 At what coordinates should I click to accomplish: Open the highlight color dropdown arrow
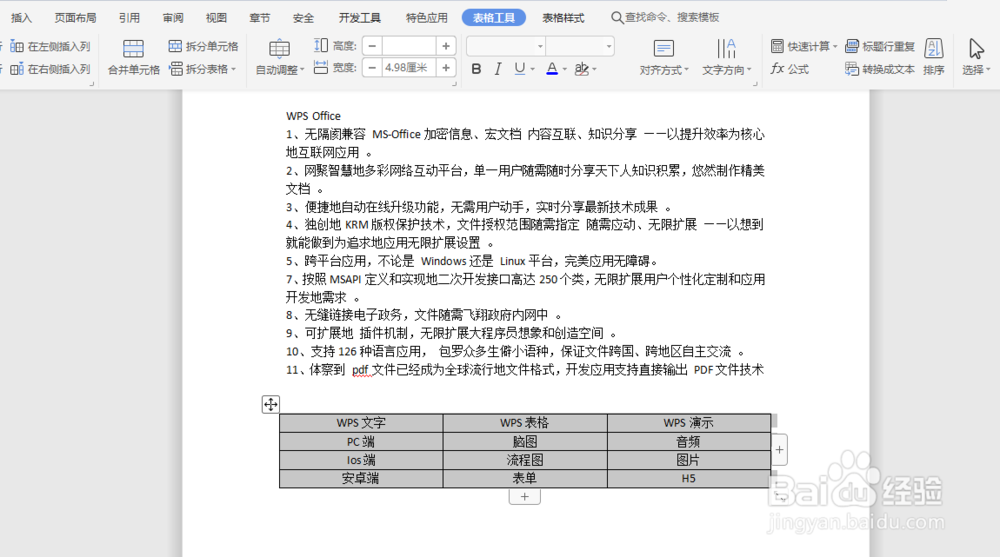pos(594,69)
